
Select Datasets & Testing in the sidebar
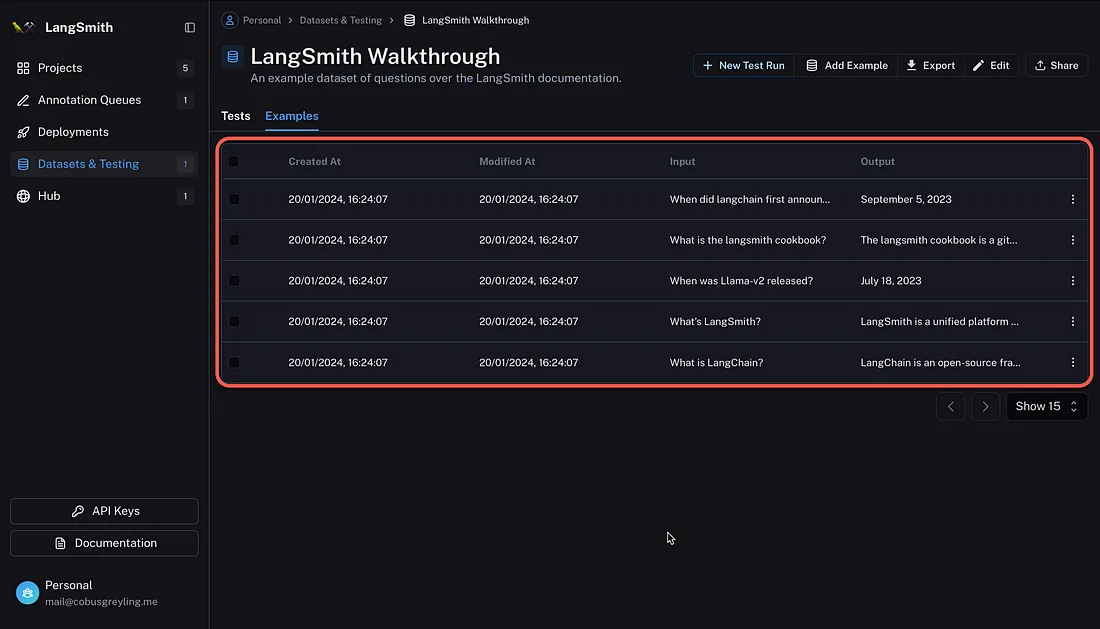[x=104, y=164]
